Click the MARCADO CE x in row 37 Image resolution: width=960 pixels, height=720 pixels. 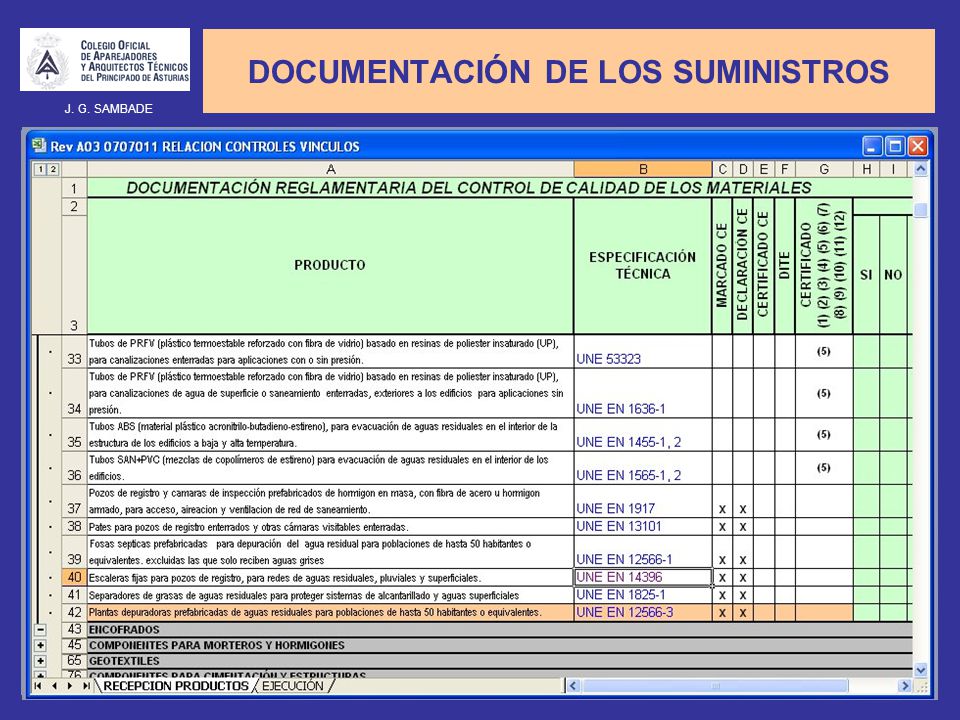pyautogui.click(x=722, y=509)
